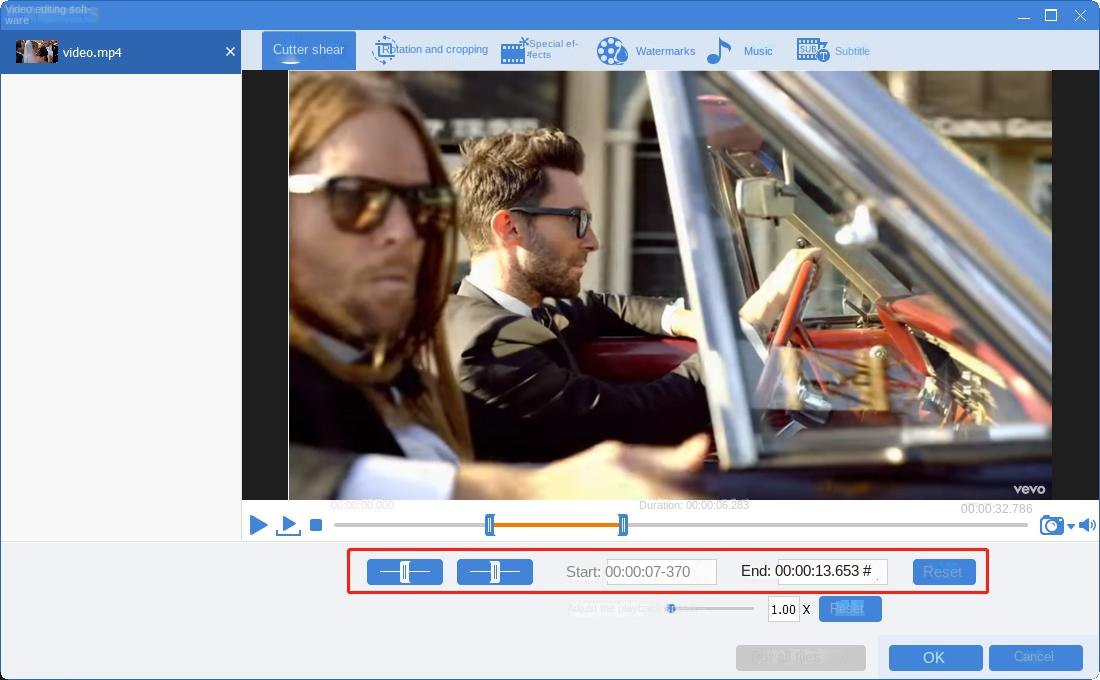This screenshot has width=1100, height=680.
Task: Click the second blue cut marker button
Action: (x=494, y=571)
